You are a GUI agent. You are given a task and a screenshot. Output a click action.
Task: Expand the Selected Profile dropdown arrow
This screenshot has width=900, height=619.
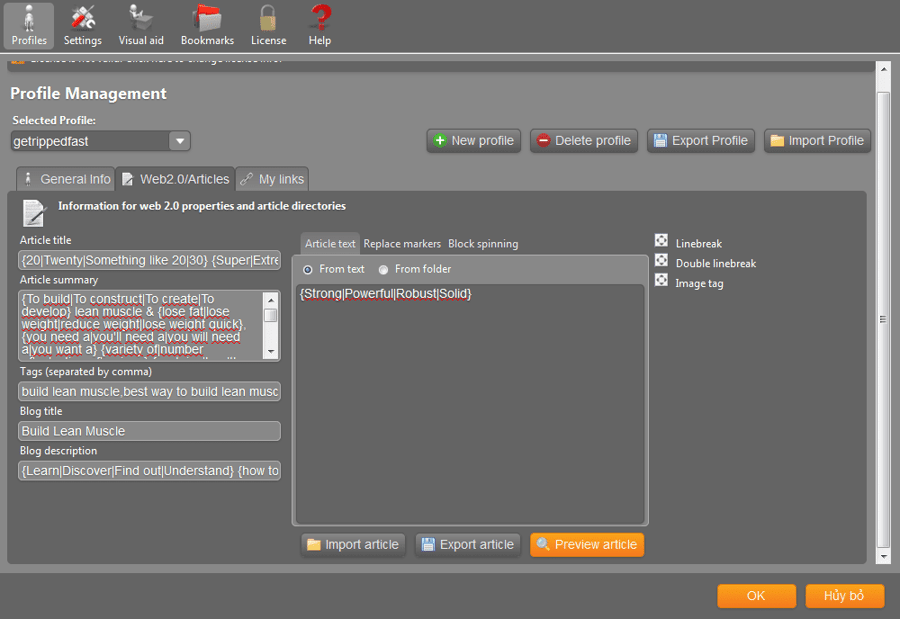click(x=180, y=141)
